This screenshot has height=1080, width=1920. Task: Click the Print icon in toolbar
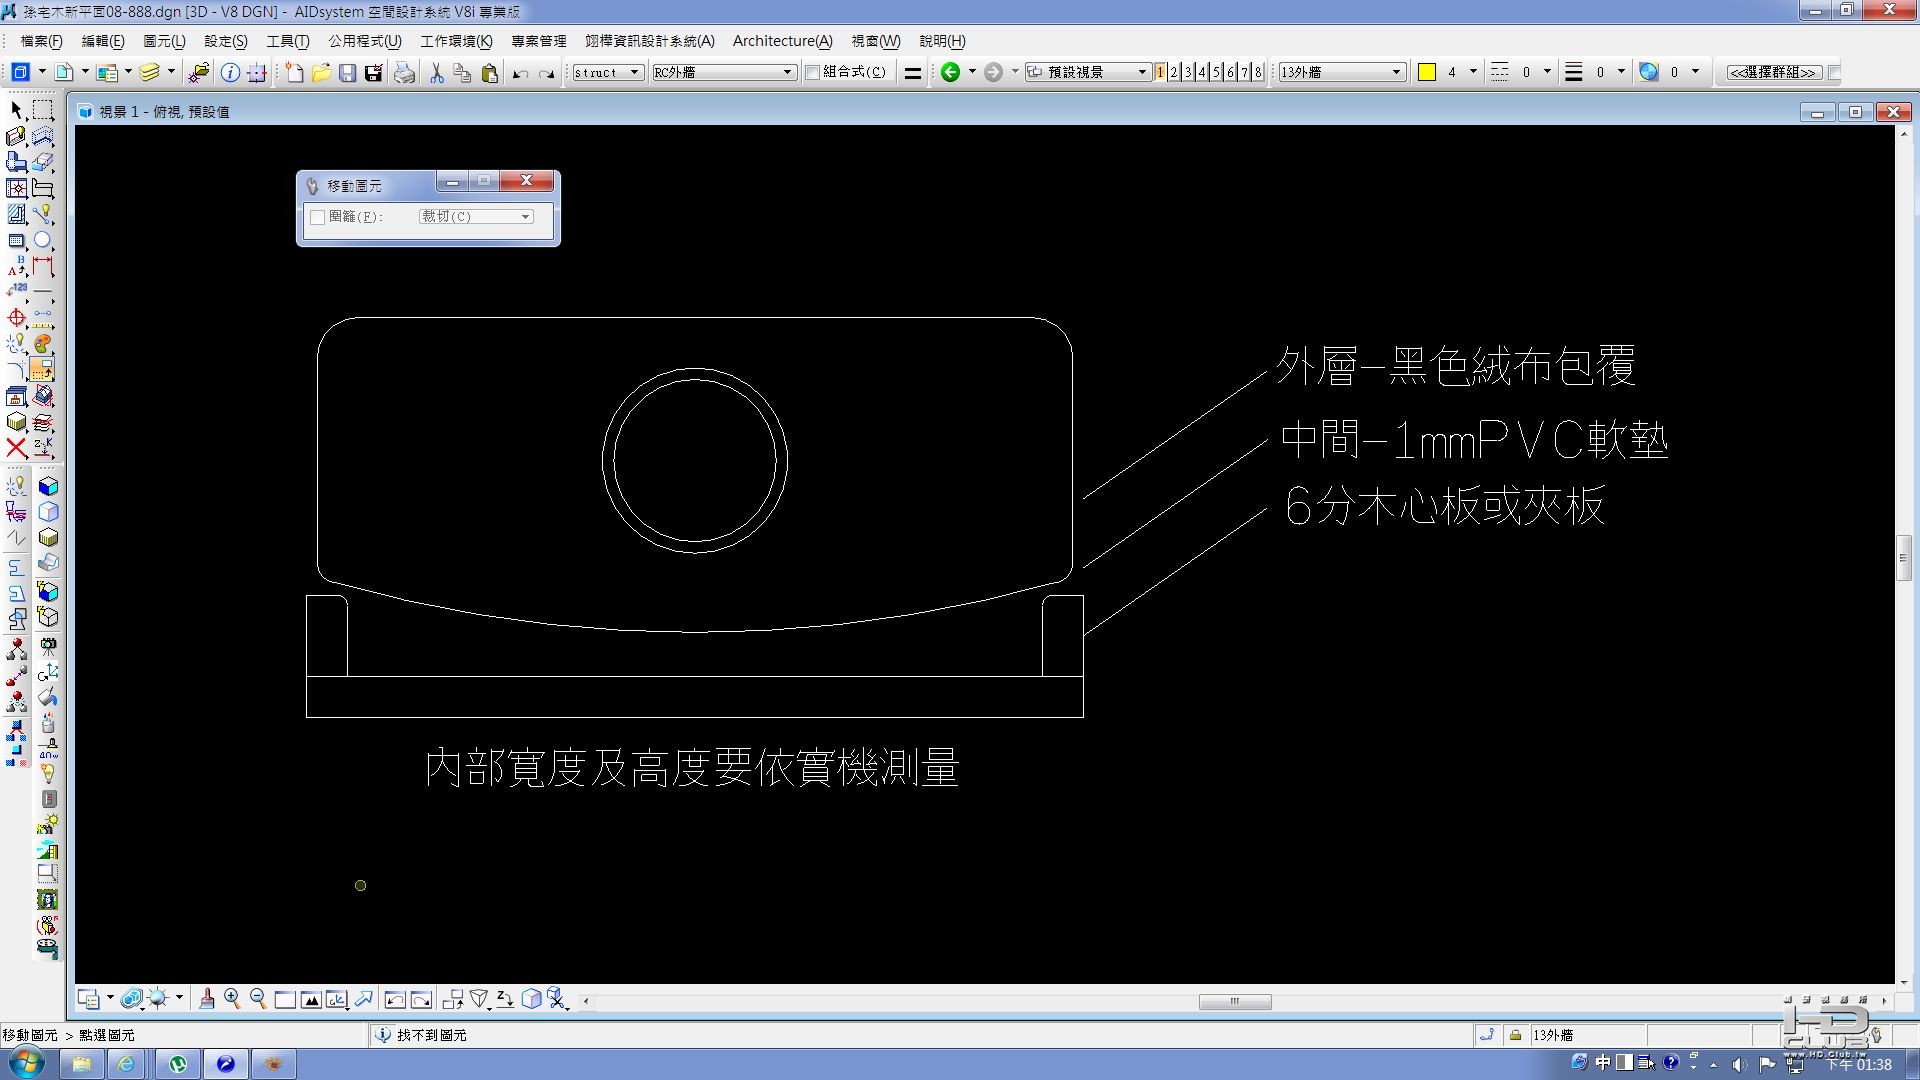tap(404, 73)
